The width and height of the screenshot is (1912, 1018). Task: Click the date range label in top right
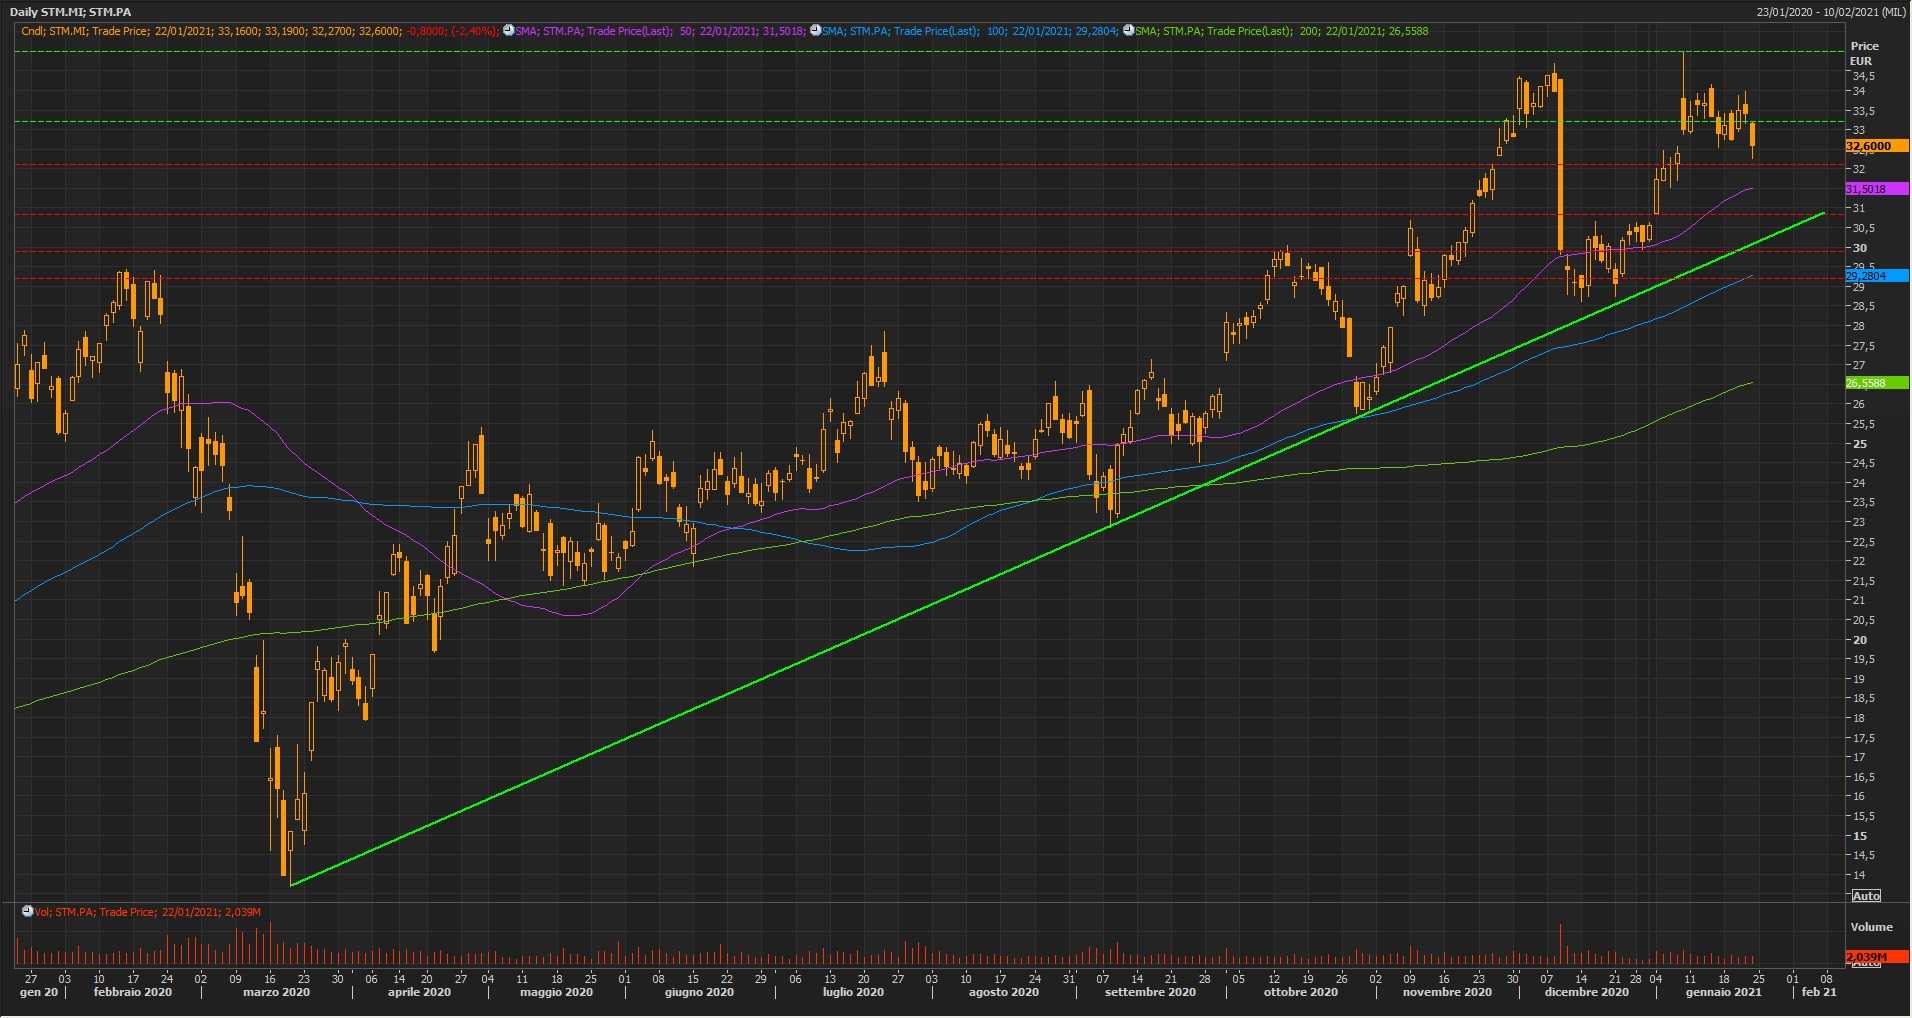[x=1831, y=12]
